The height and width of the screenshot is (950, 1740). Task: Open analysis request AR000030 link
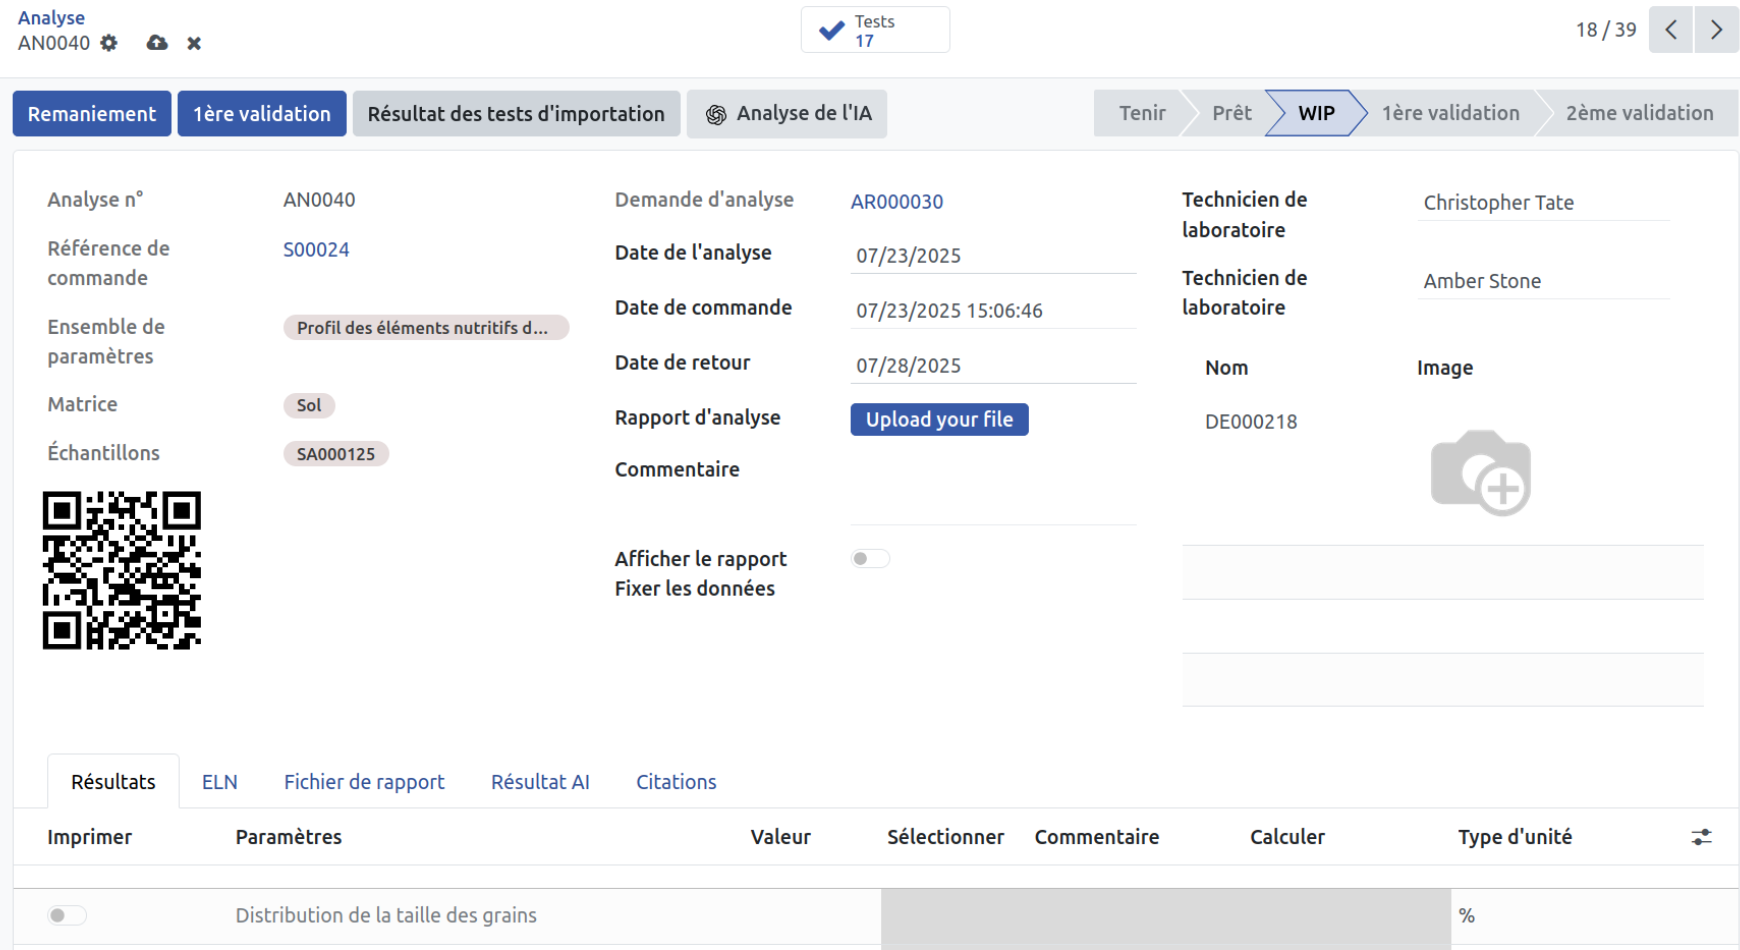(x=897, y=201)
